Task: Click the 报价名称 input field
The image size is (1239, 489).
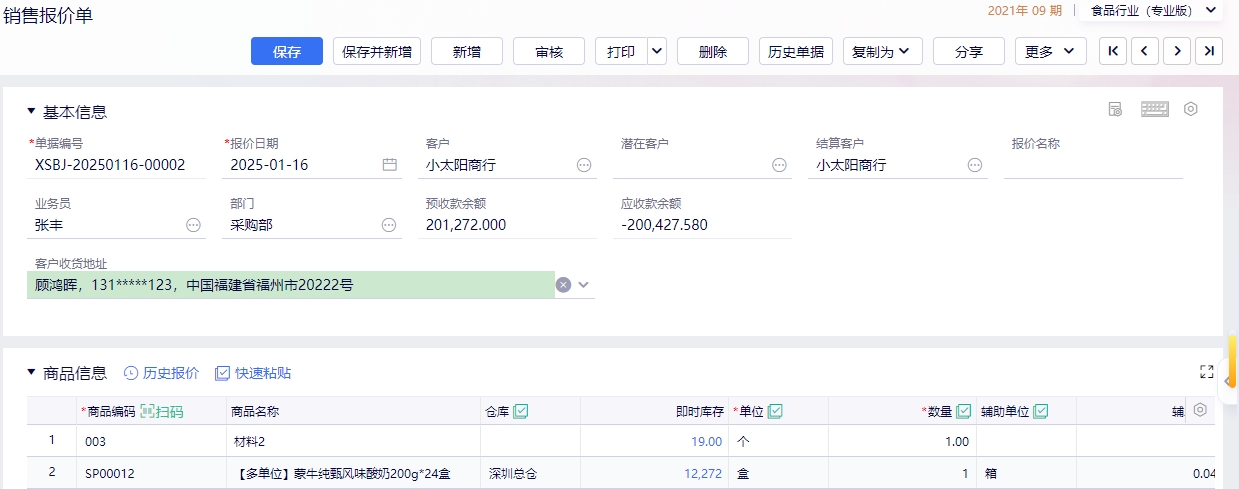Action: click(1093, 165)
